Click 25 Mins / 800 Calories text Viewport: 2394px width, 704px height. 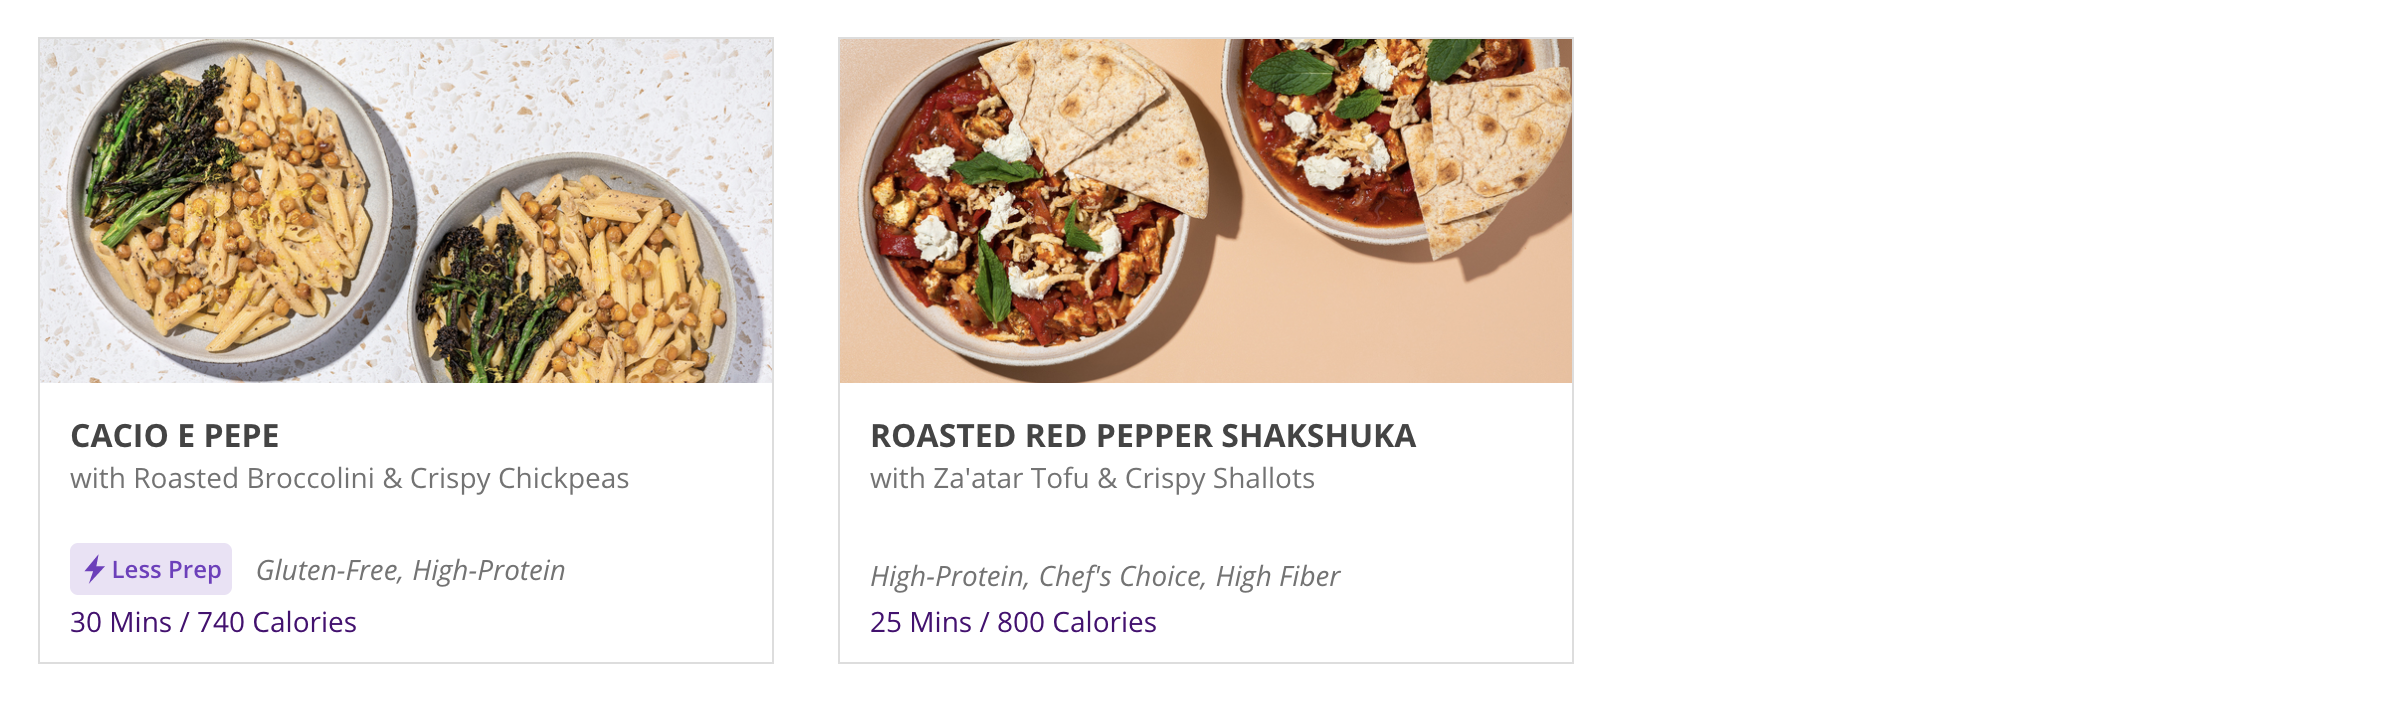click(x=1013, y=622)
